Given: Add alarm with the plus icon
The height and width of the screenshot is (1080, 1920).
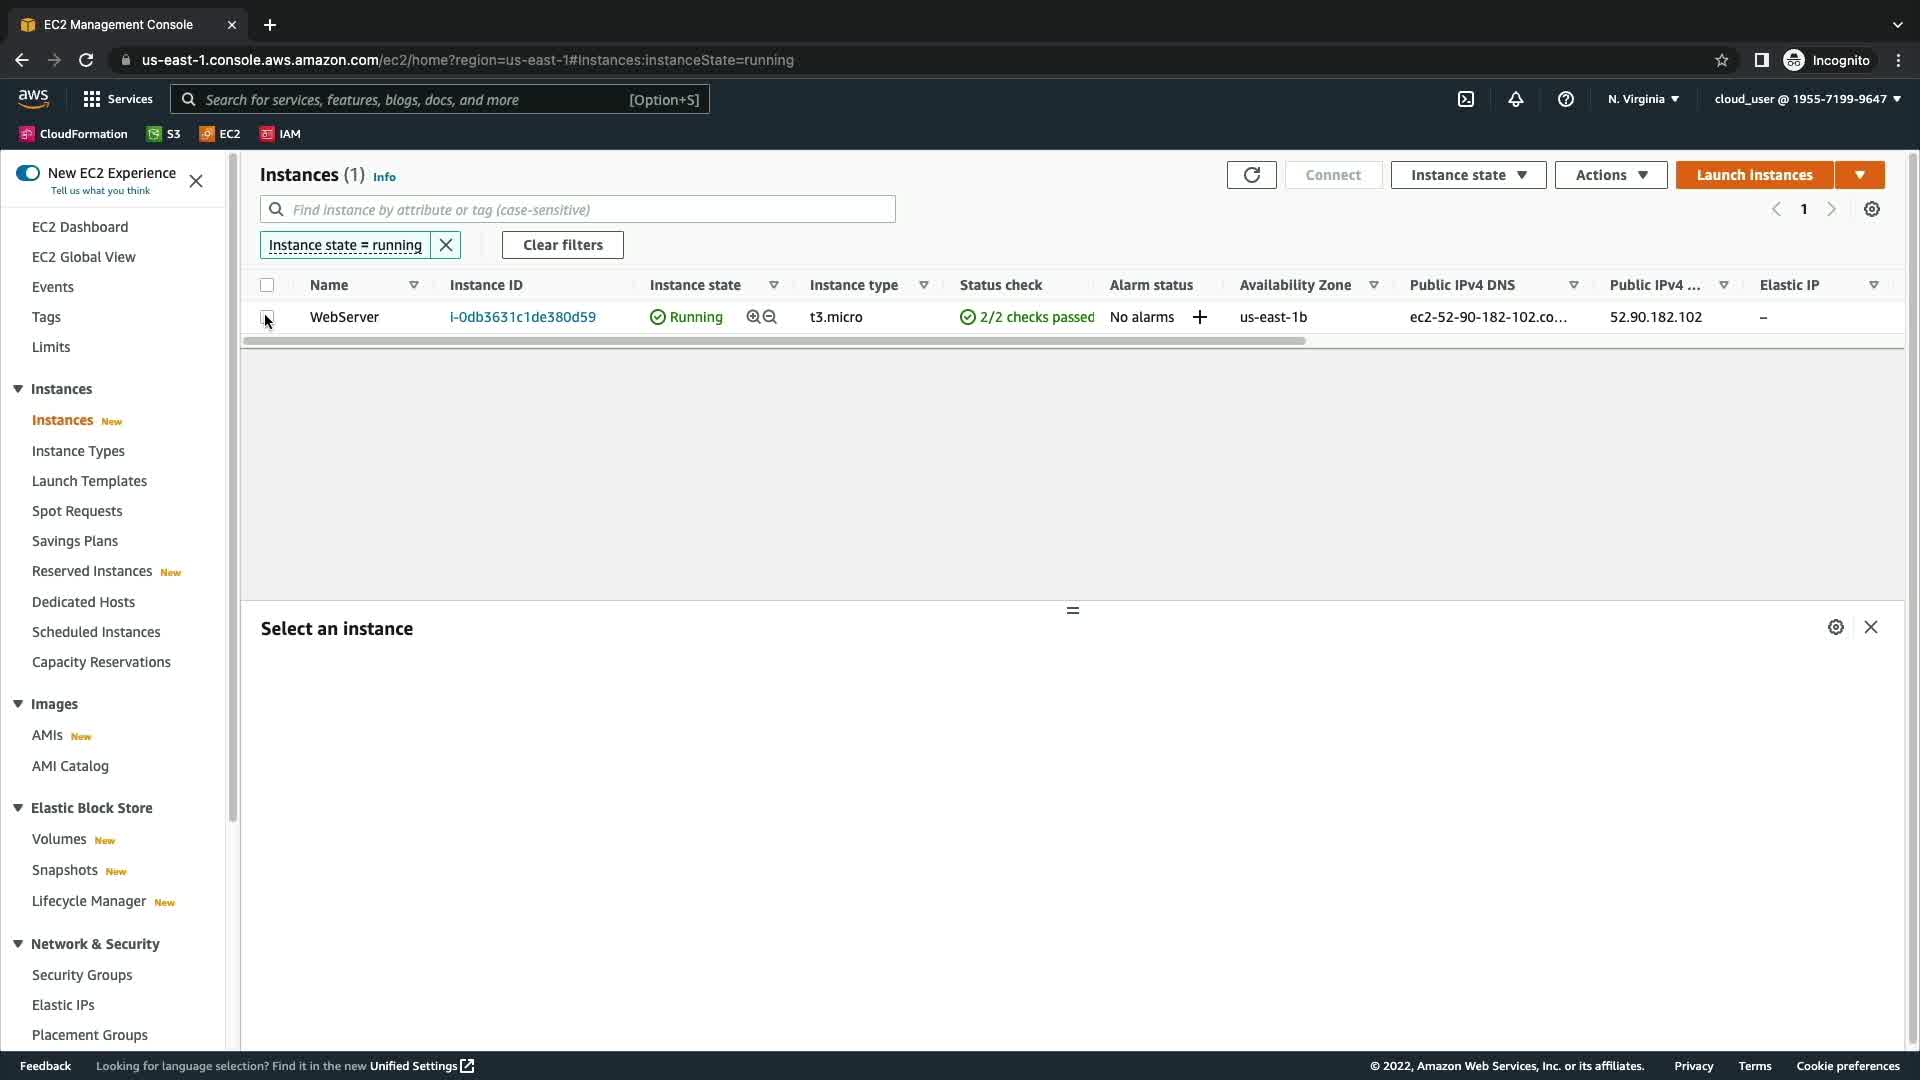Looking at the screenshot, I should pyautogui.click(x=1200, y=317).
